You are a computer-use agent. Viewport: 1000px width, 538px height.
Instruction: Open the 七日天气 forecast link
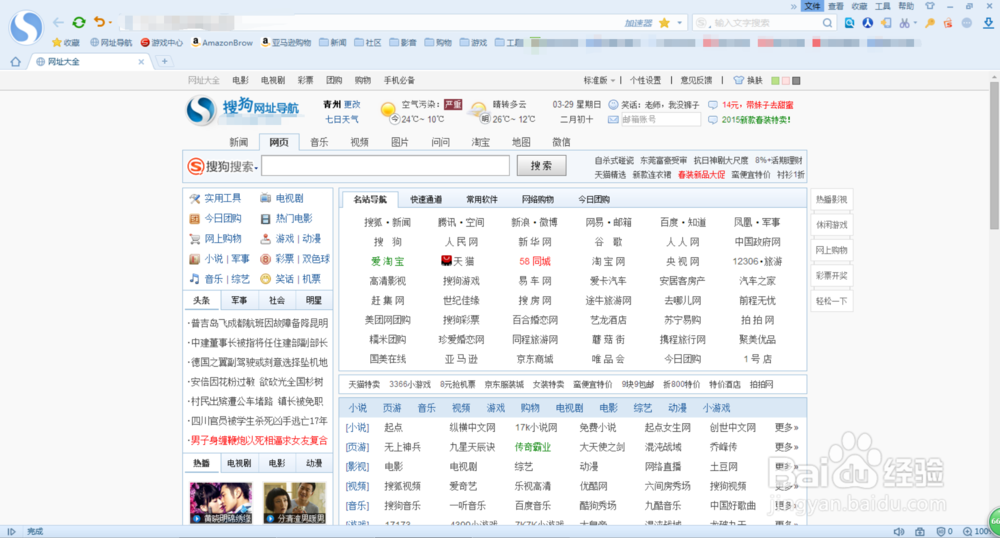coord(342,119)
